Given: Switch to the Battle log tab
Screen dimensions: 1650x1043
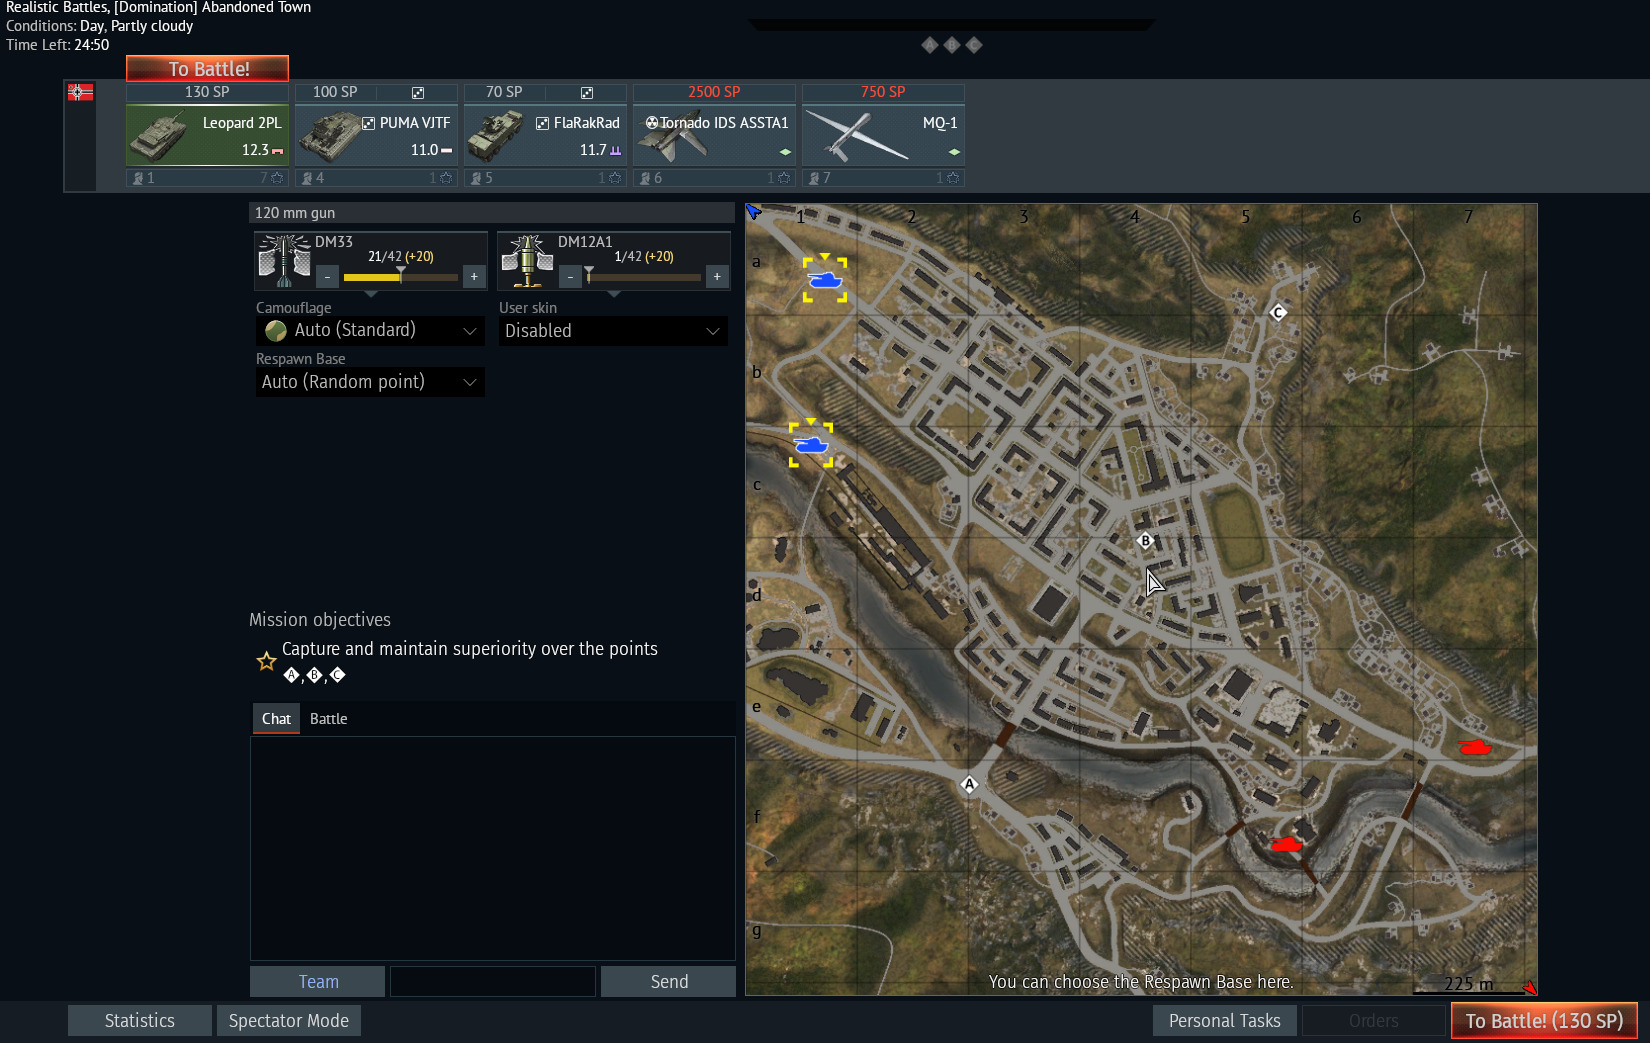Looking at the screenshot, I should tap(328, 719).
